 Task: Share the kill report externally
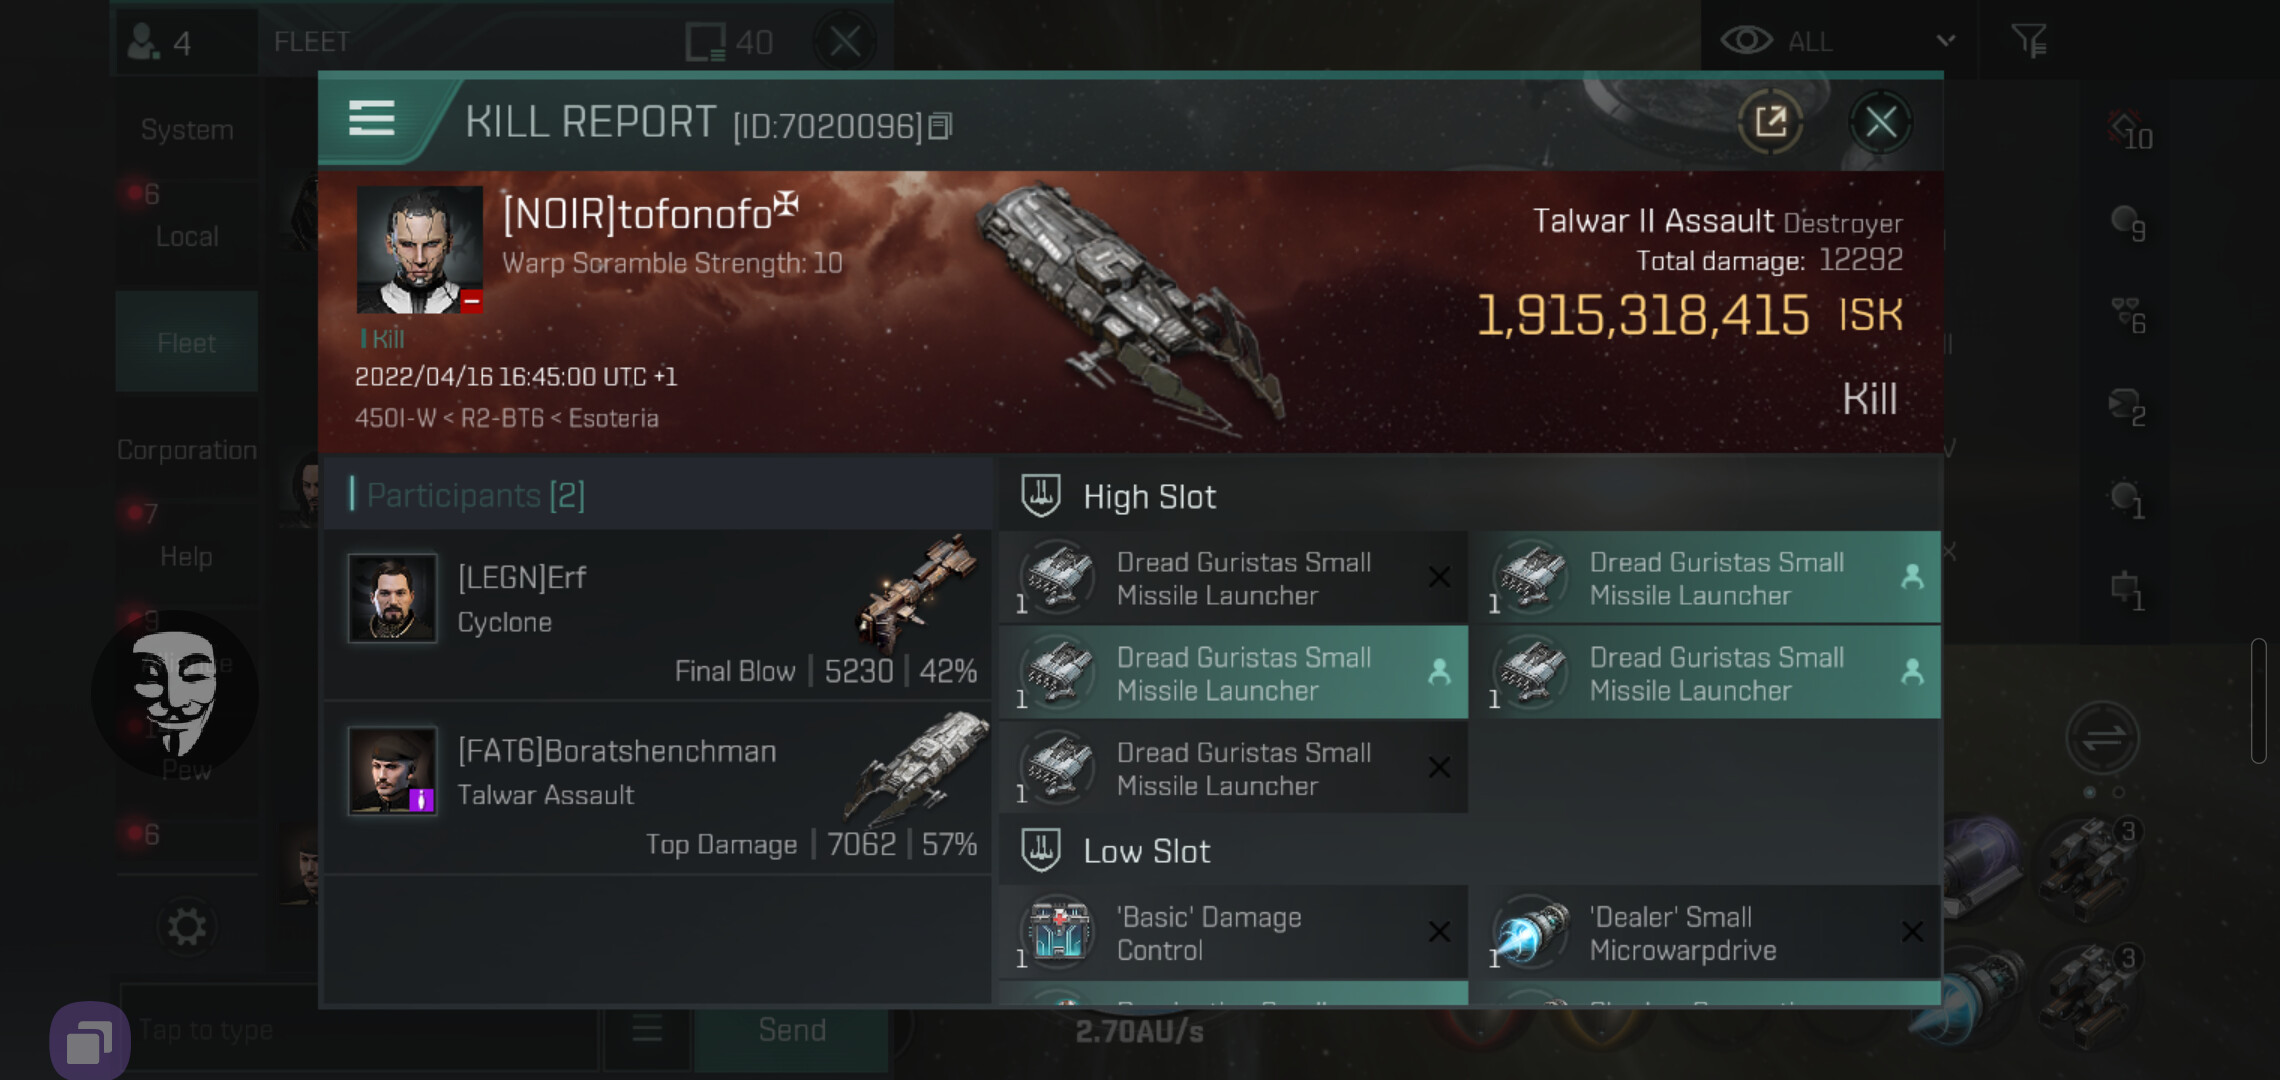click(1771, 123)
